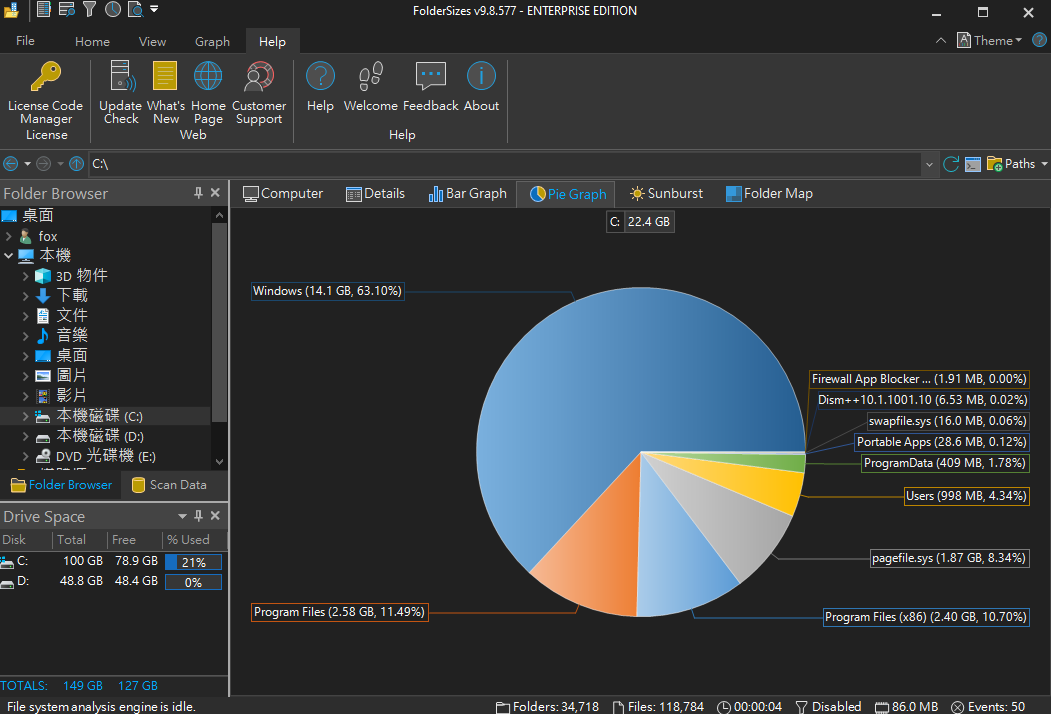Open the File menu
1051x714 pixels.
(x=25, y=41)
